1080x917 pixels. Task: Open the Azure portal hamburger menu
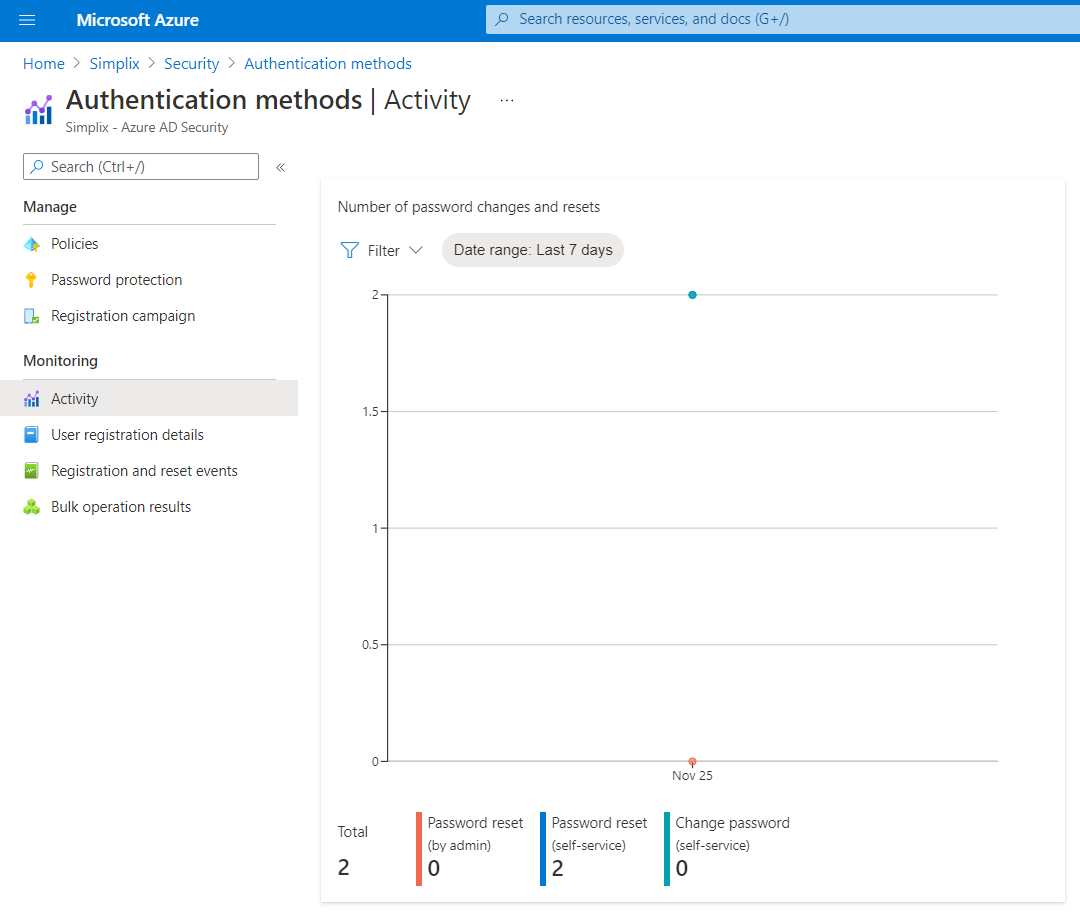27,20
